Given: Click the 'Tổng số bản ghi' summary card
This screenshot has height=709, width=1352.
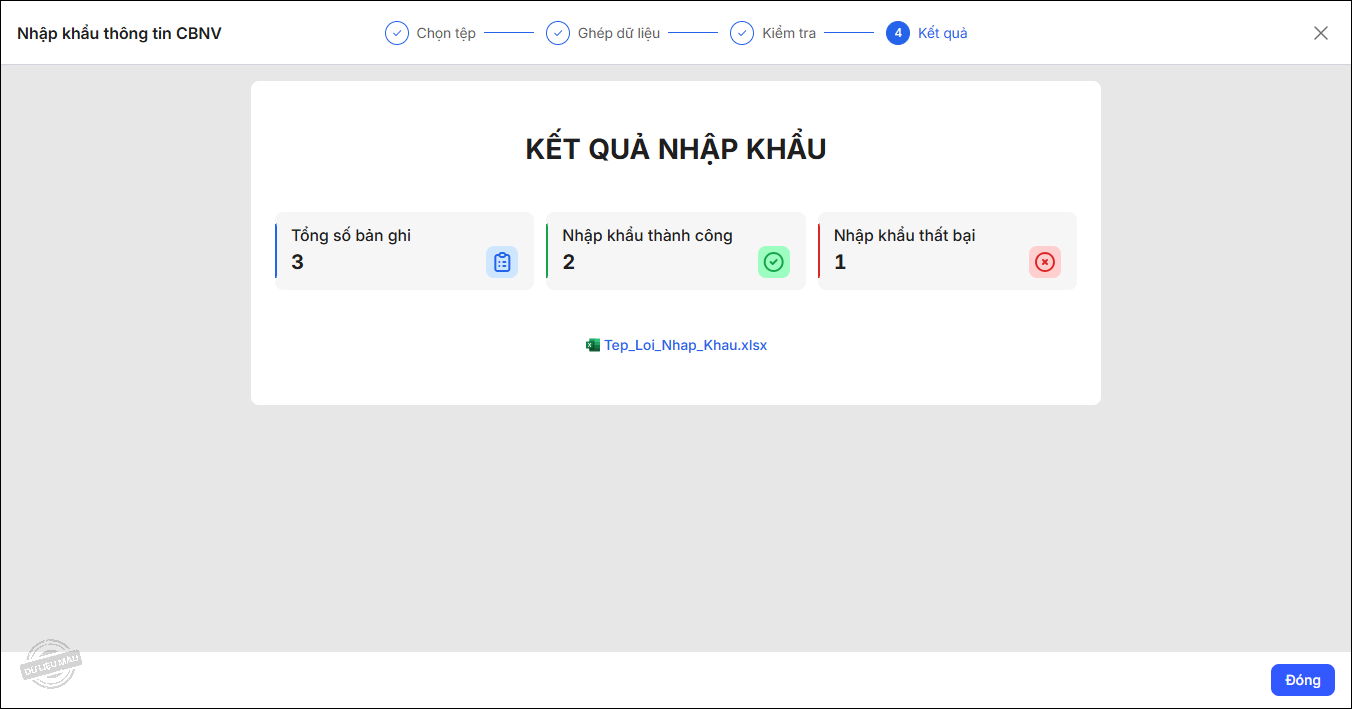Looking at the screenshot, I should tap(404, 251).
